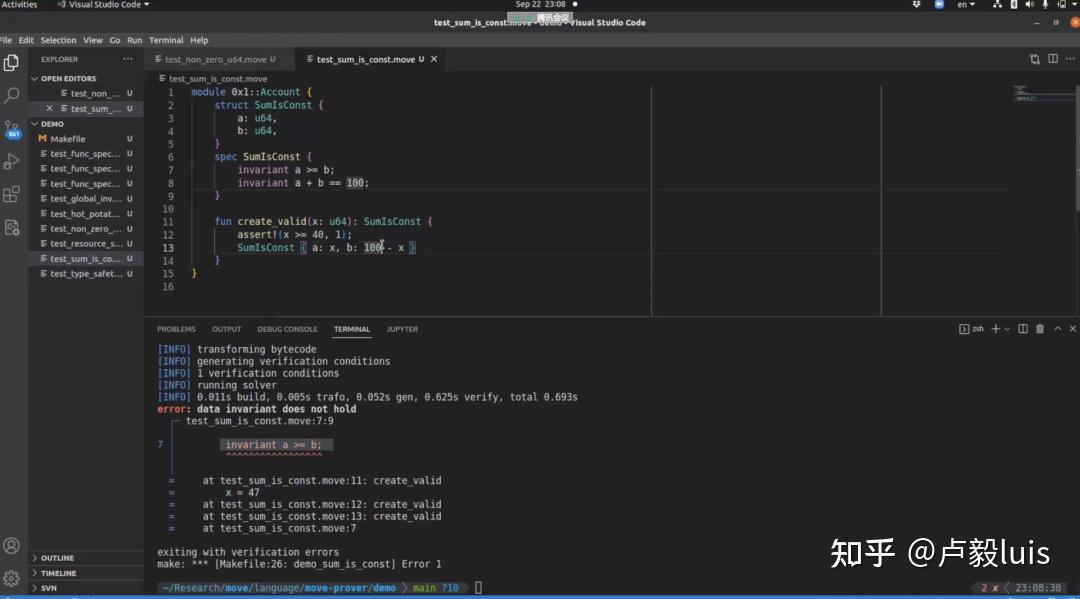Open the Extensions view
The image size is (1080, 599).
12,194
